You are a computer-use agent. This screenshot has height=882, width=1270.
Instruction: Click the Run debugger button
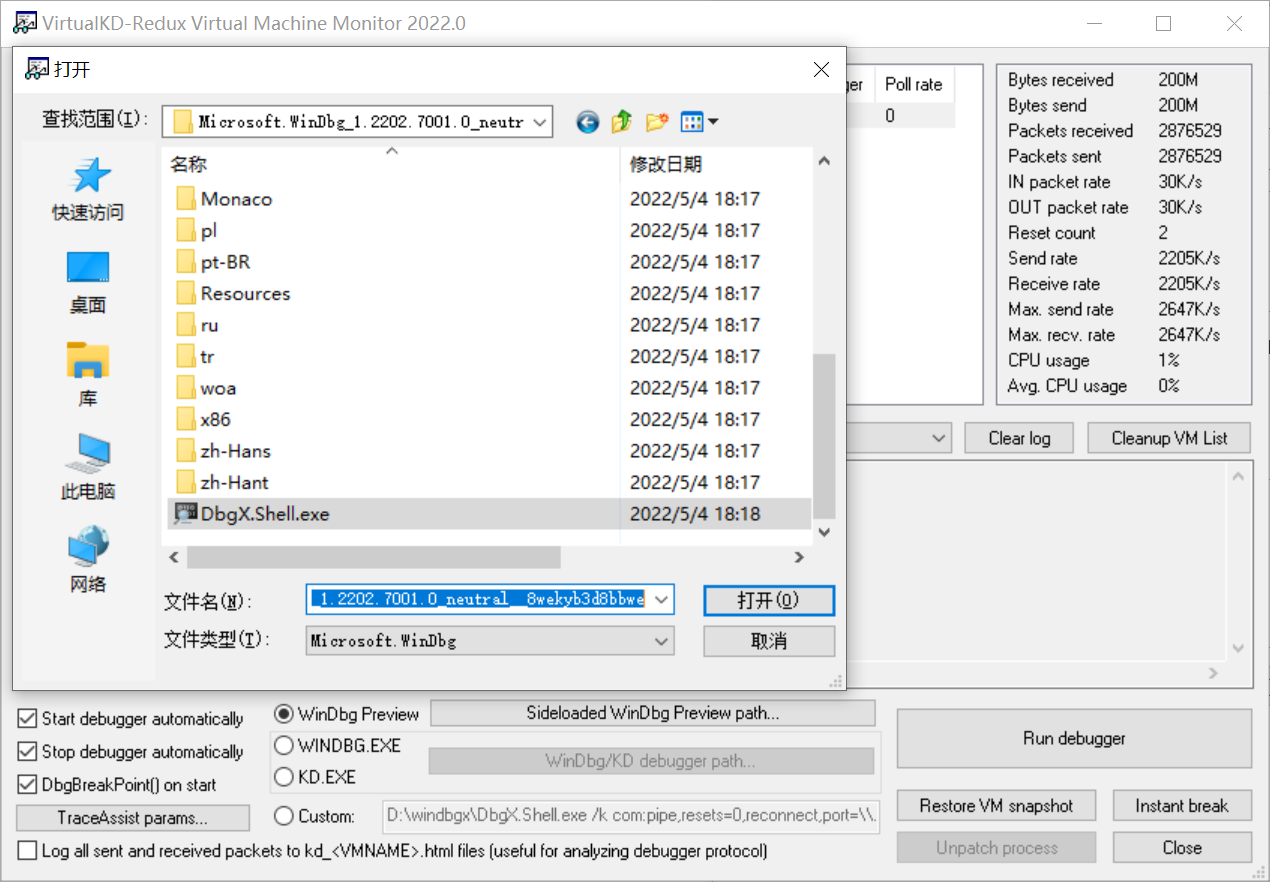coord(1074,739)
